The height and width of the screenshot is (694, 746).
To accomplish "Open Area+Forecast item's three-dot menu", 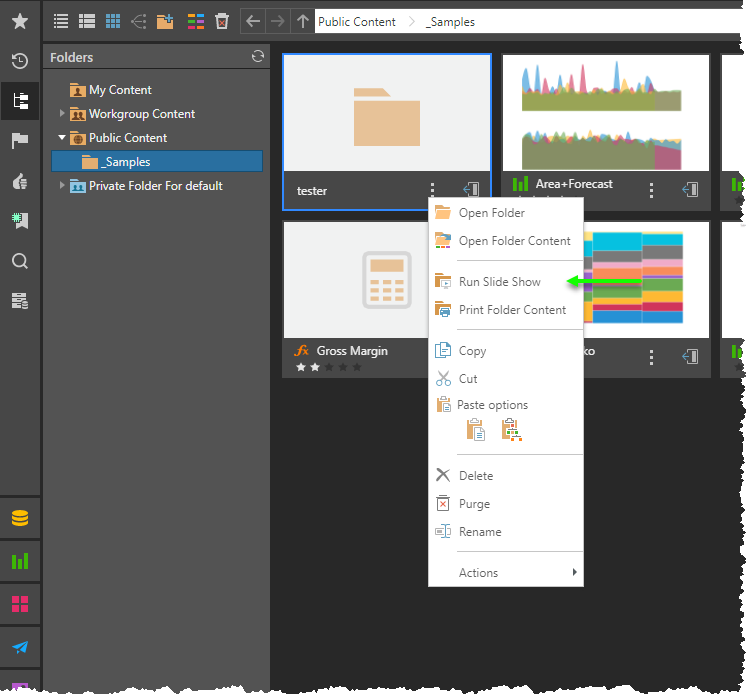I will (651, 189).
